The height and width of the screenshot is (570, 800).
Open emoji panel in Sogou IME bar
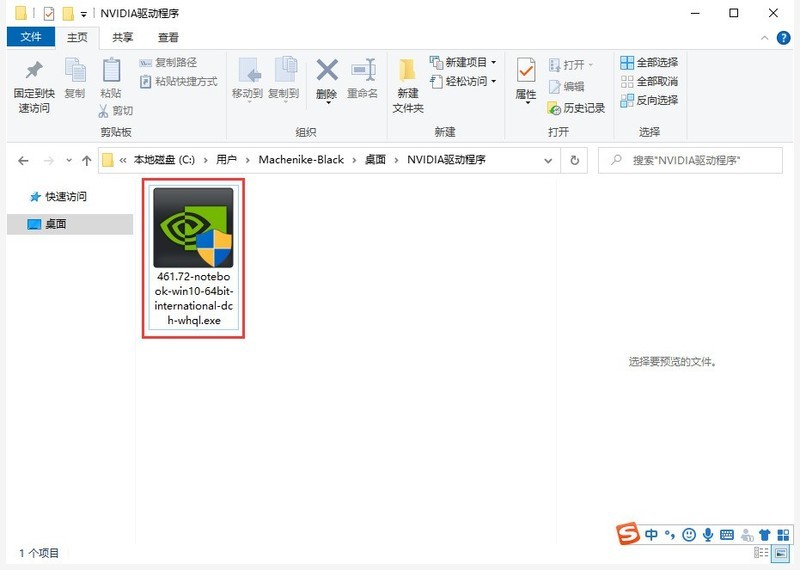click(x=689, y=534)
